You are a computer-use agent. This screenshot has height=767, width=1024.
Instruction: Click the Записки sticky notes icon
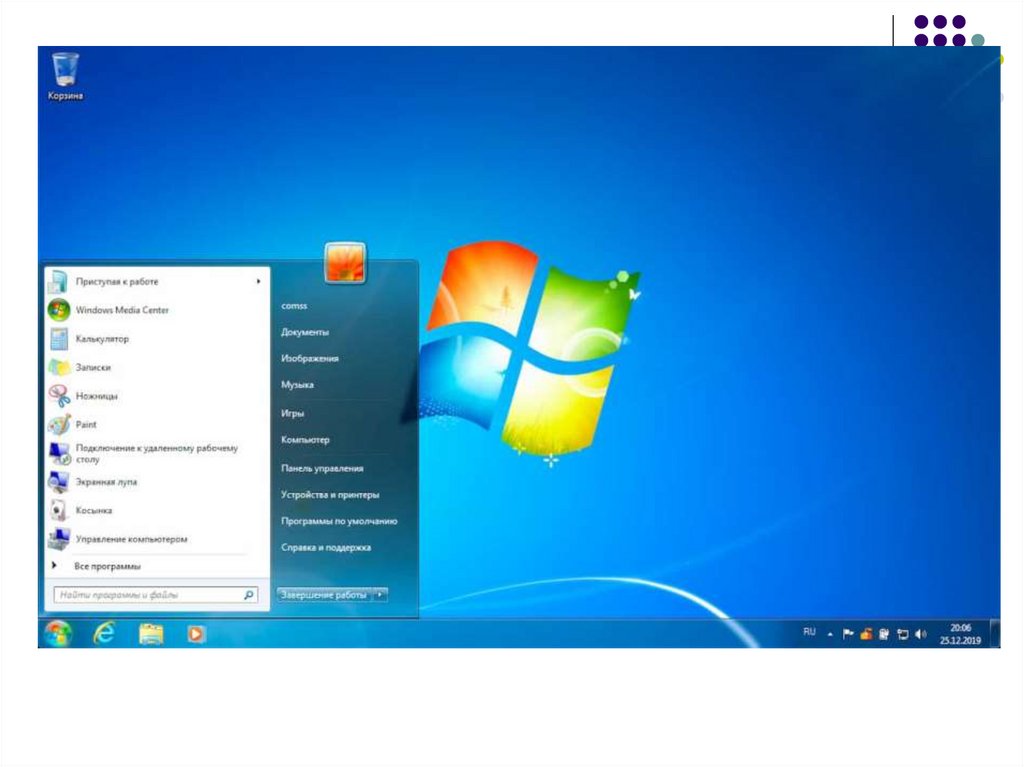[x=59, y=367]
